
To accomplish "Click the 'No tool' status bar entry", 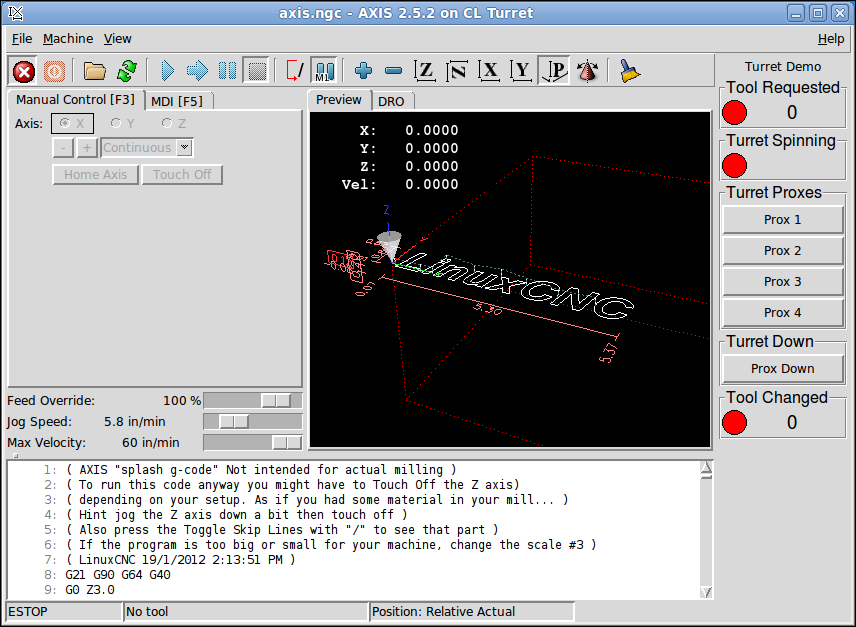I will pos(246,612).
